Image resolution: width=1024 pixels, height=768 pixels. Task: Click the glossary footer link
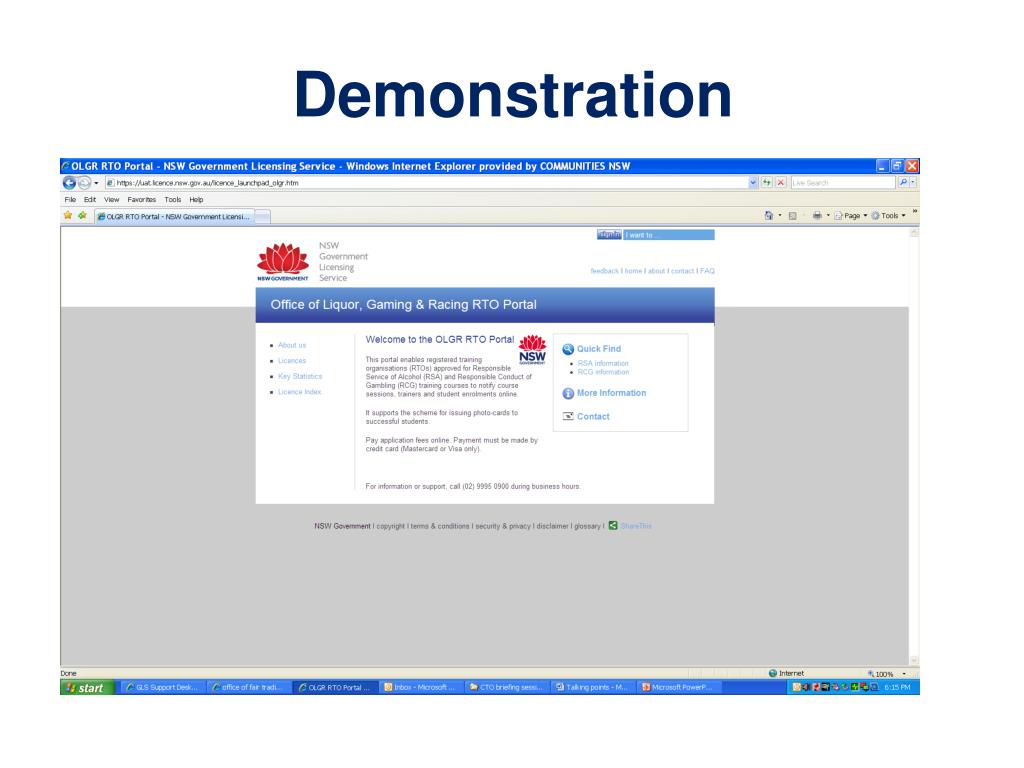coord(587,526)
